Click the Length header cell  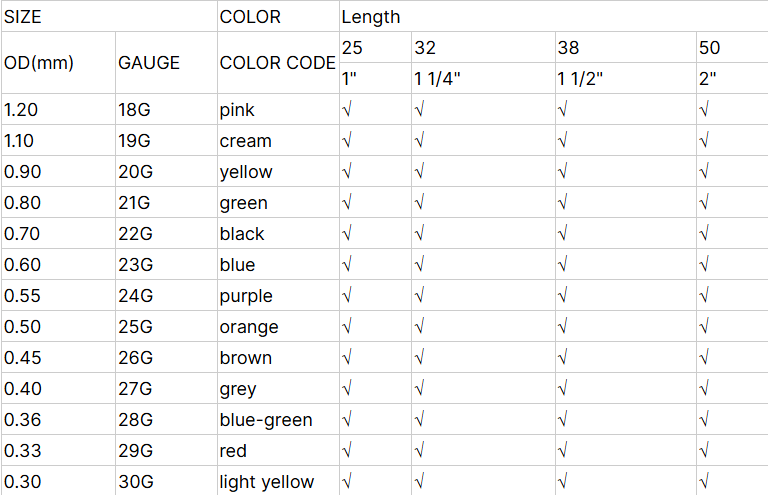pos(371,17)
